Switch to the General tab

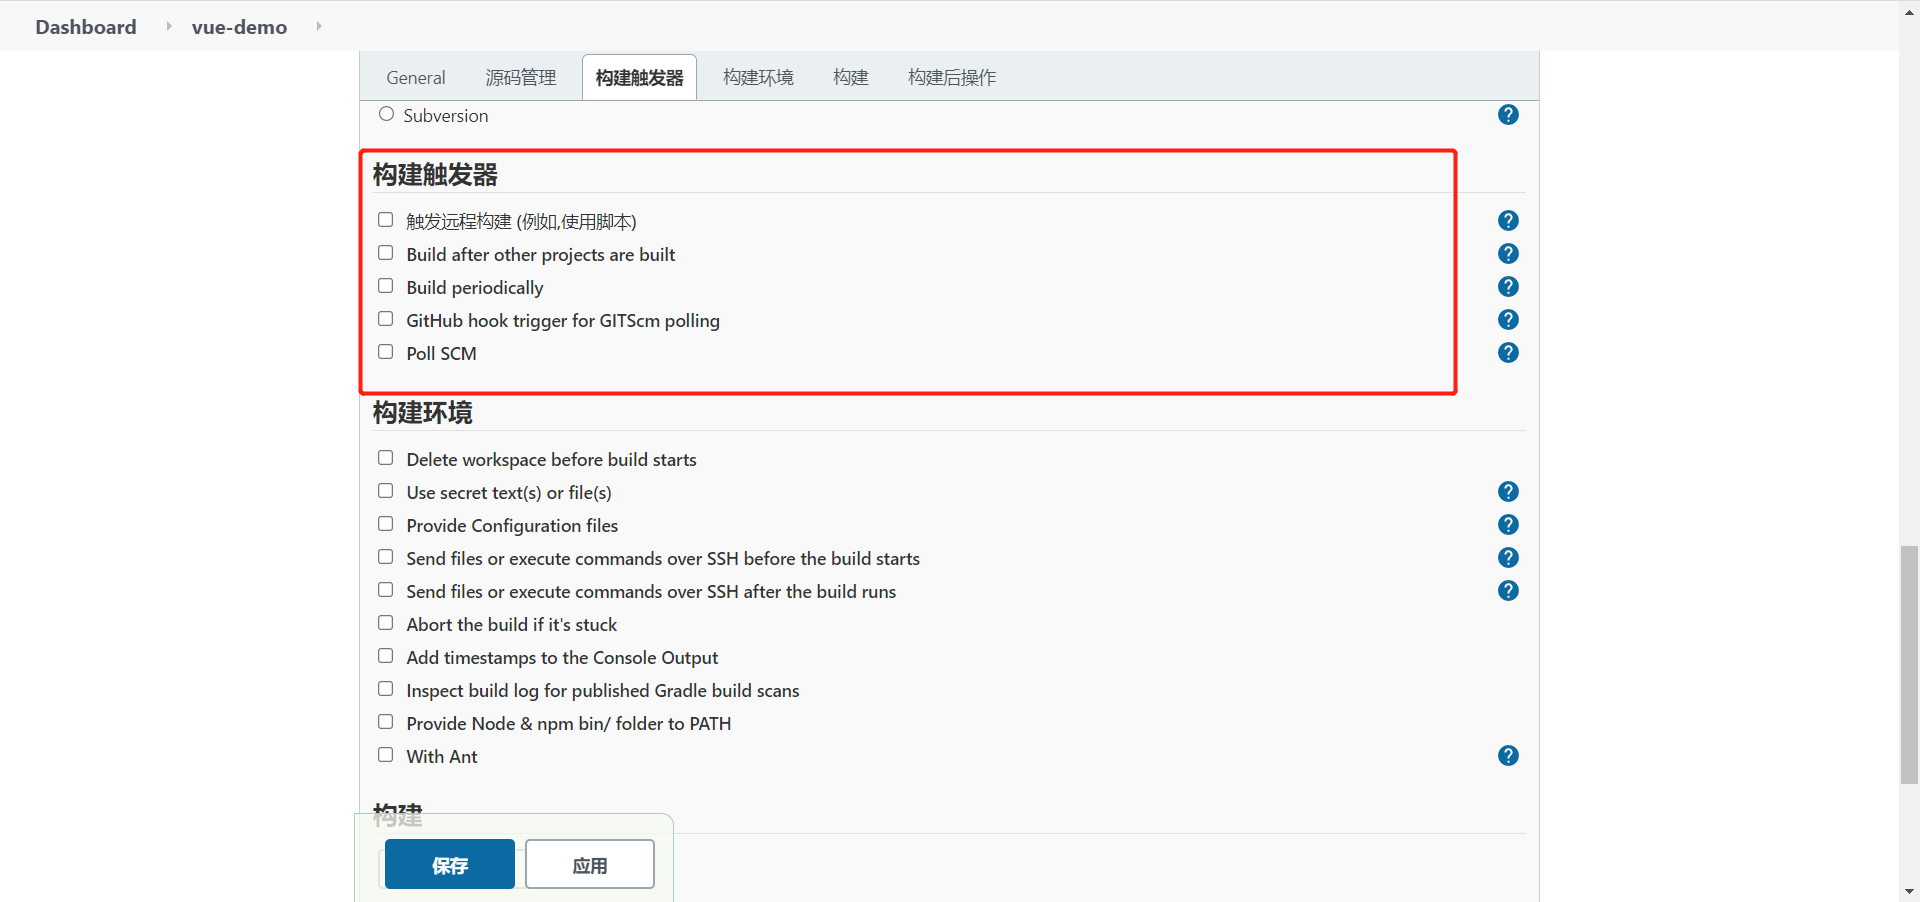tap(416, 77)
